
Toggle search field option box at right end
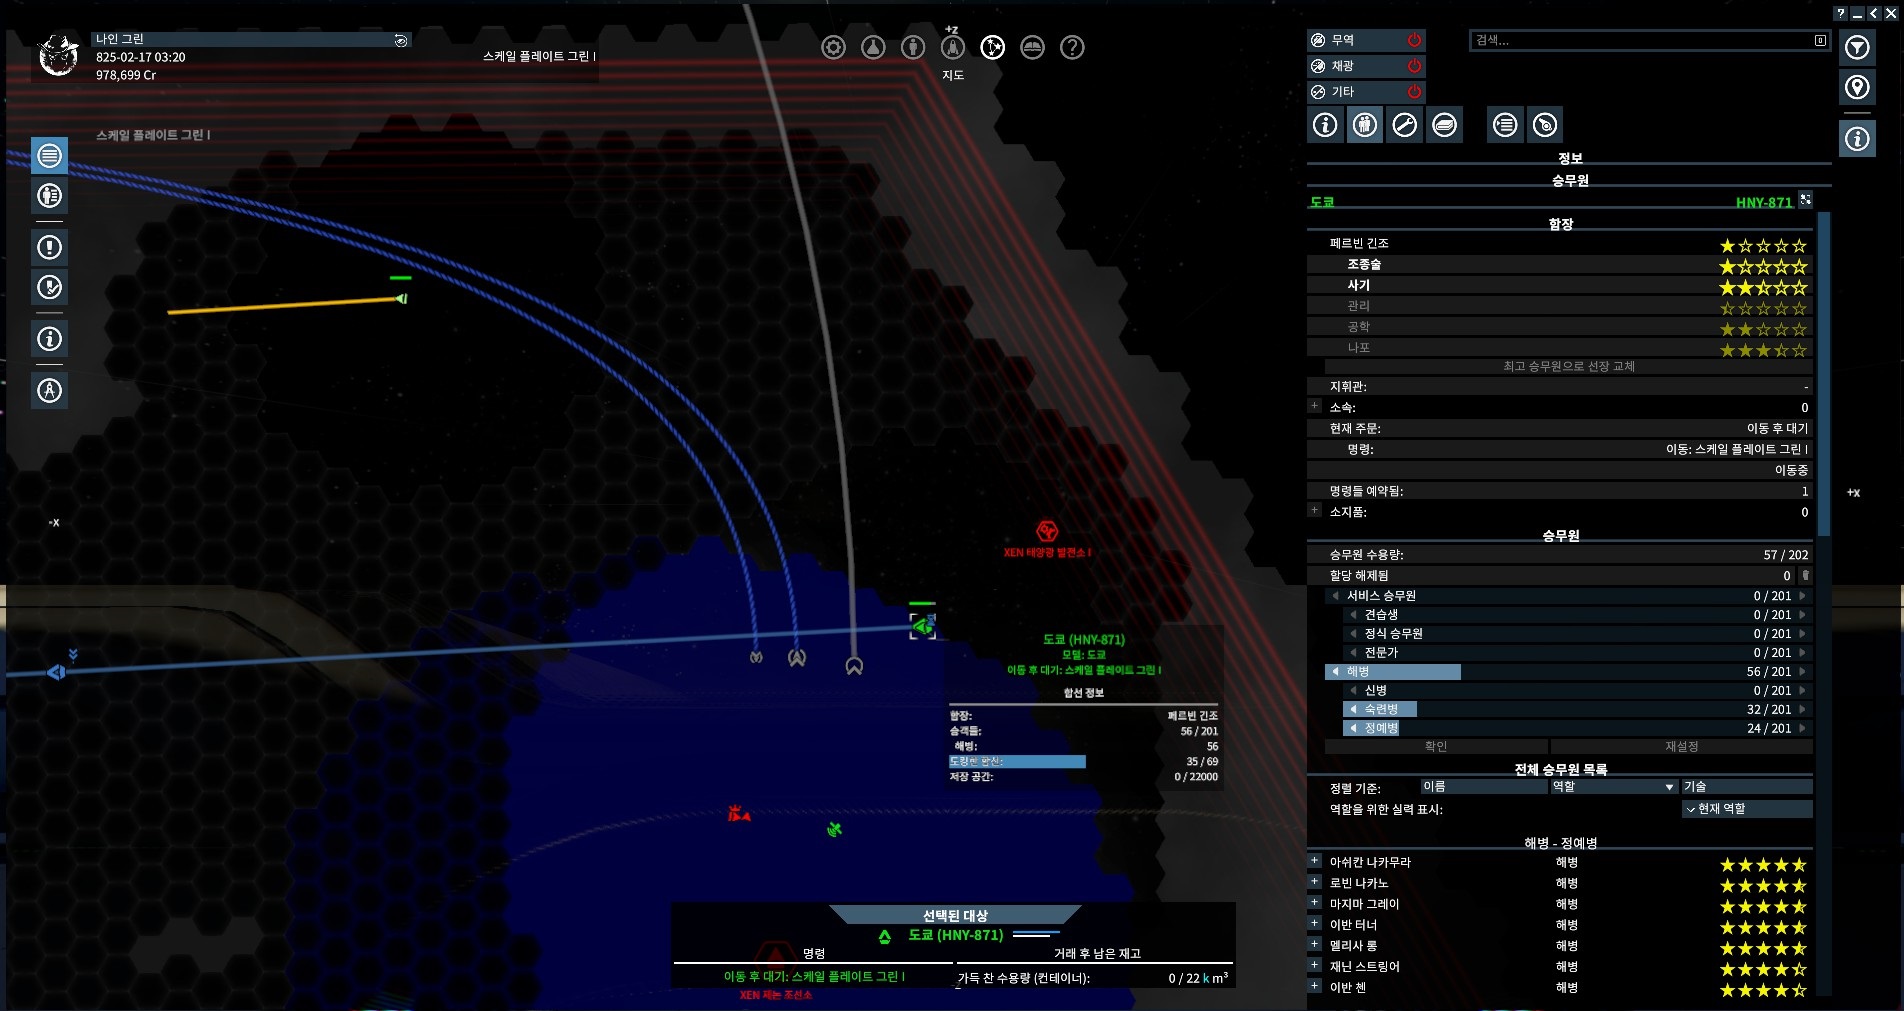[x=1820, y=40]
